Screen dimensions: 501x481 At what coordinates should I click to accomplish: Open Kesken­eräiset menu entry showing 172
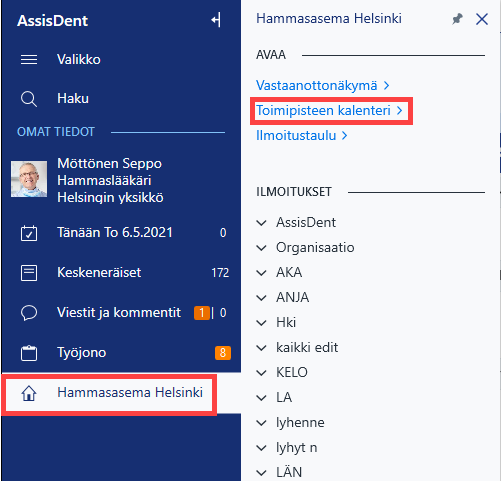point(121,273)
